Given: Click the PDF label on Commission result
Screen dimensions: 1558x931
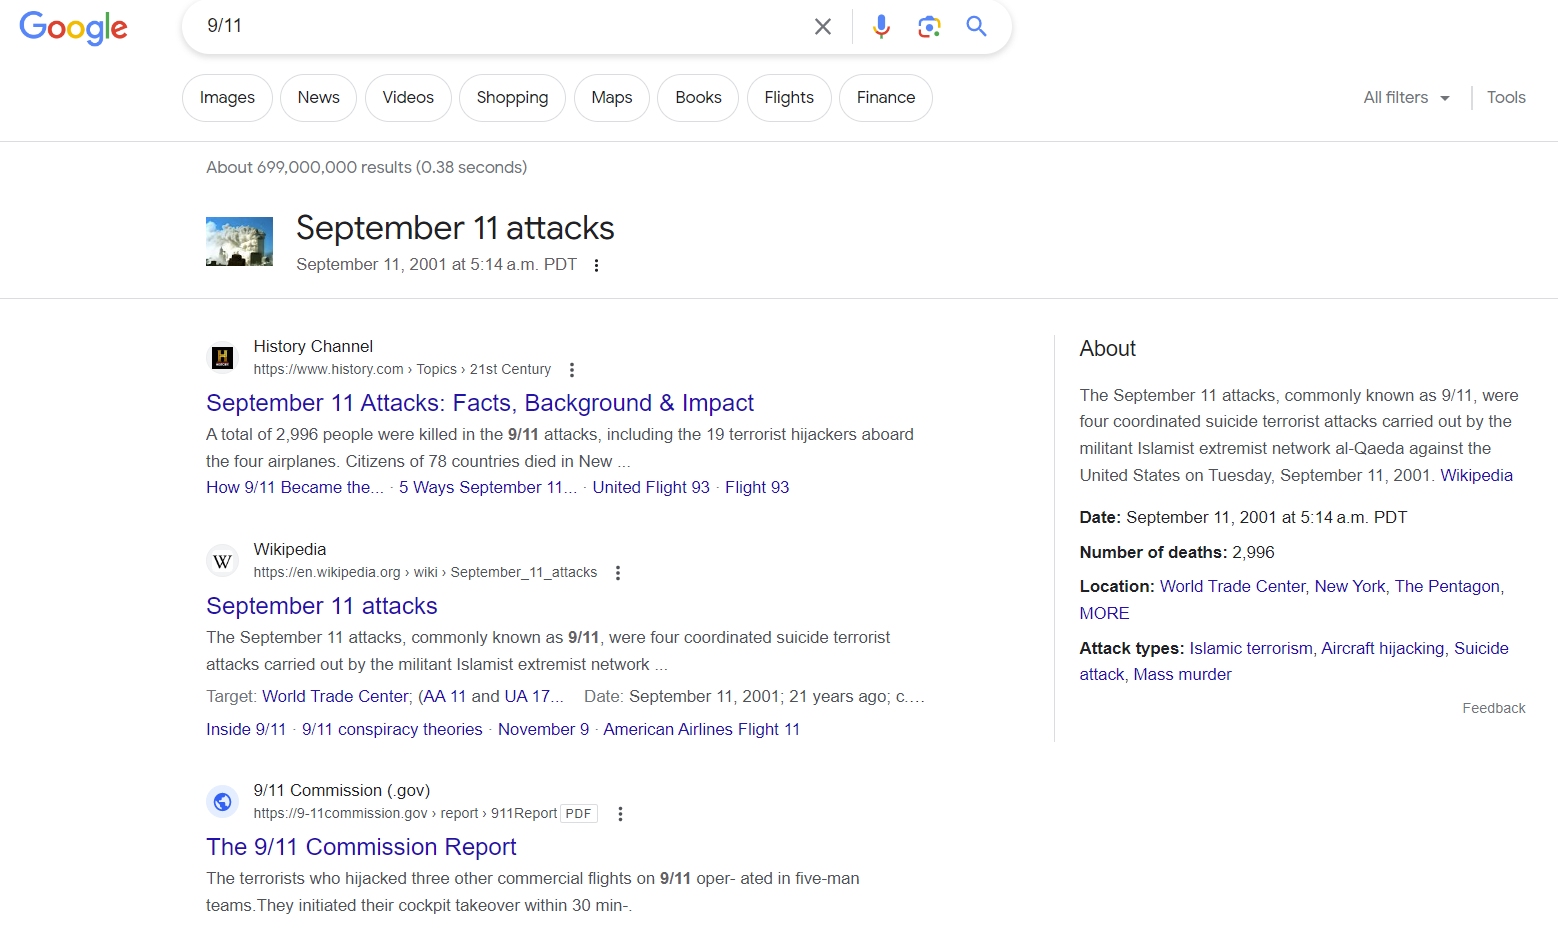Looking at the screenshot, I should (579, 814).
